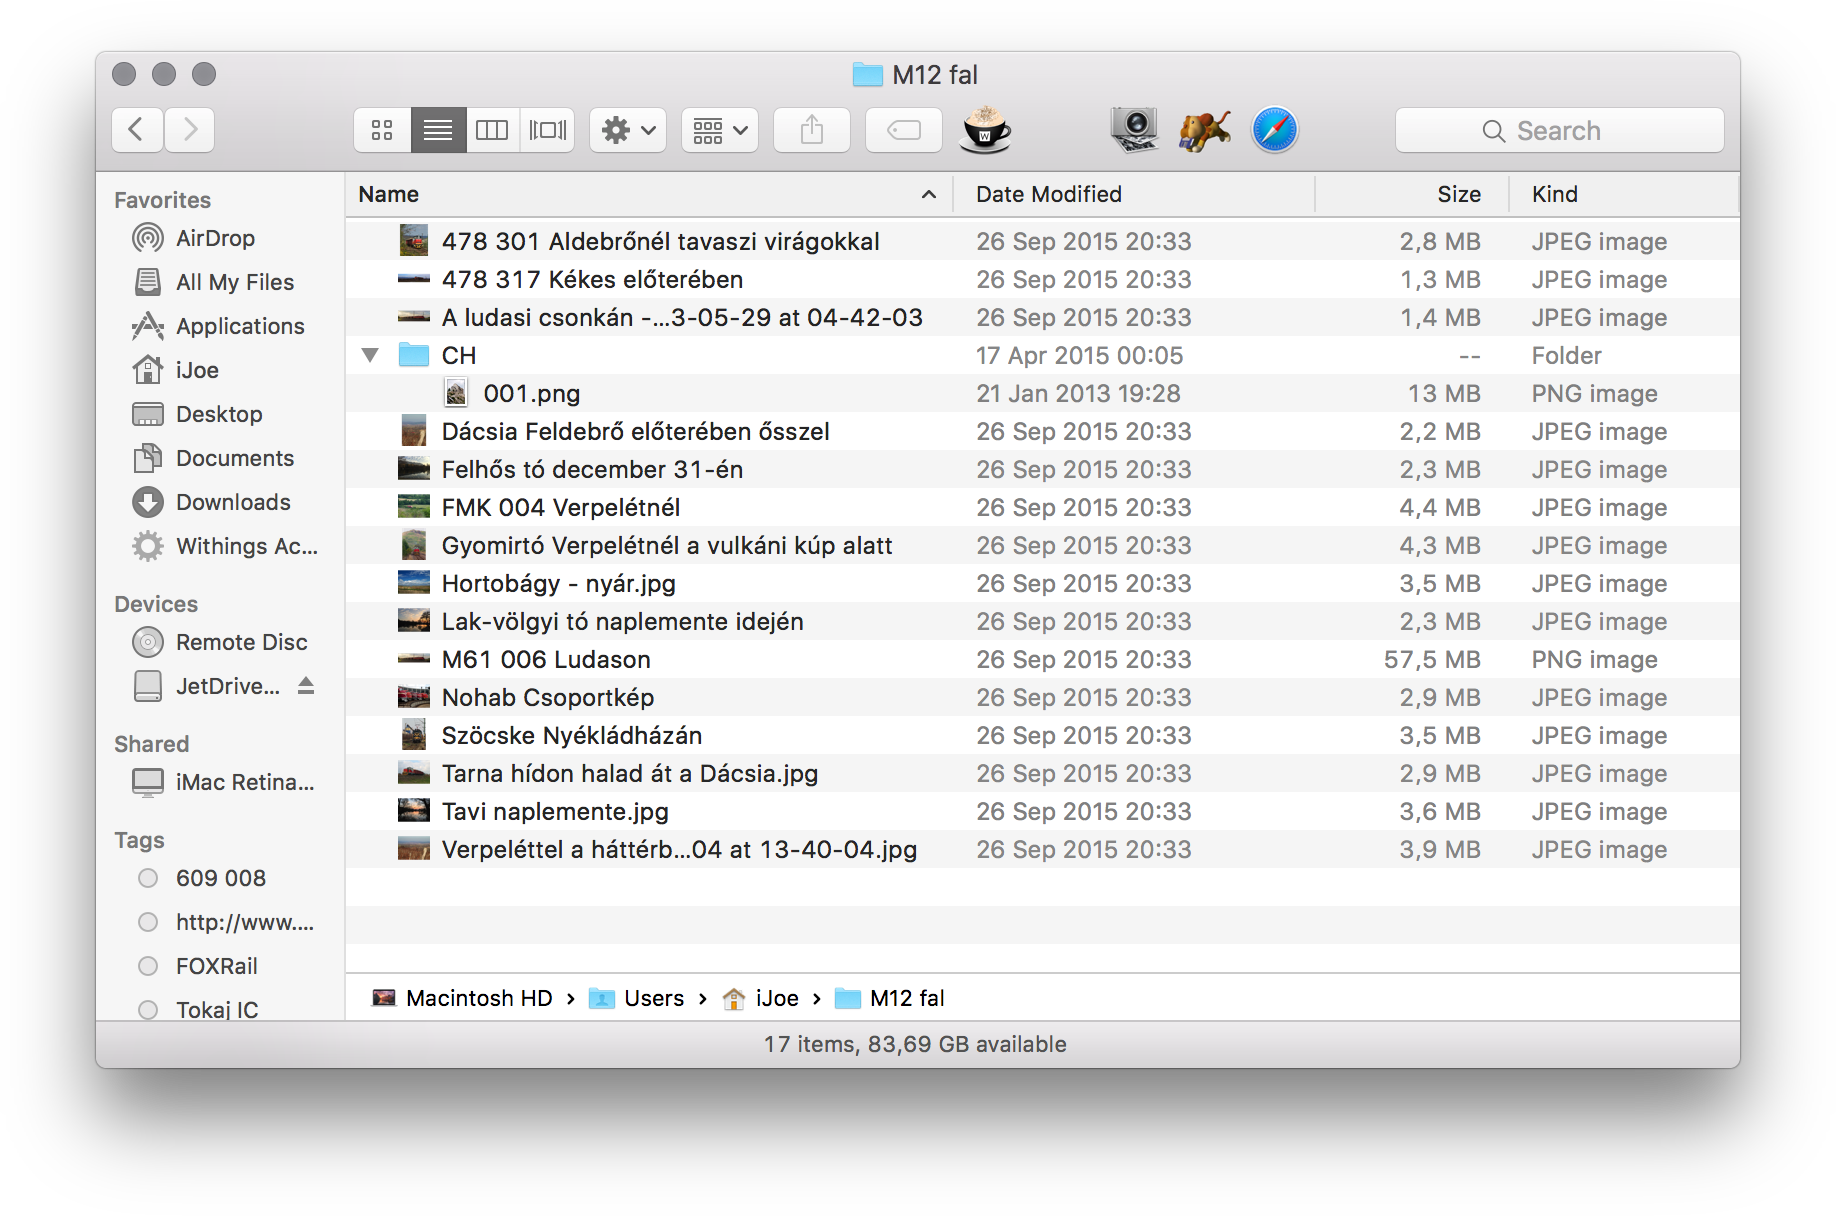The image size is (1836, 1216).
Task: Click the Back navigation button
Action: (x=137, y=130)
